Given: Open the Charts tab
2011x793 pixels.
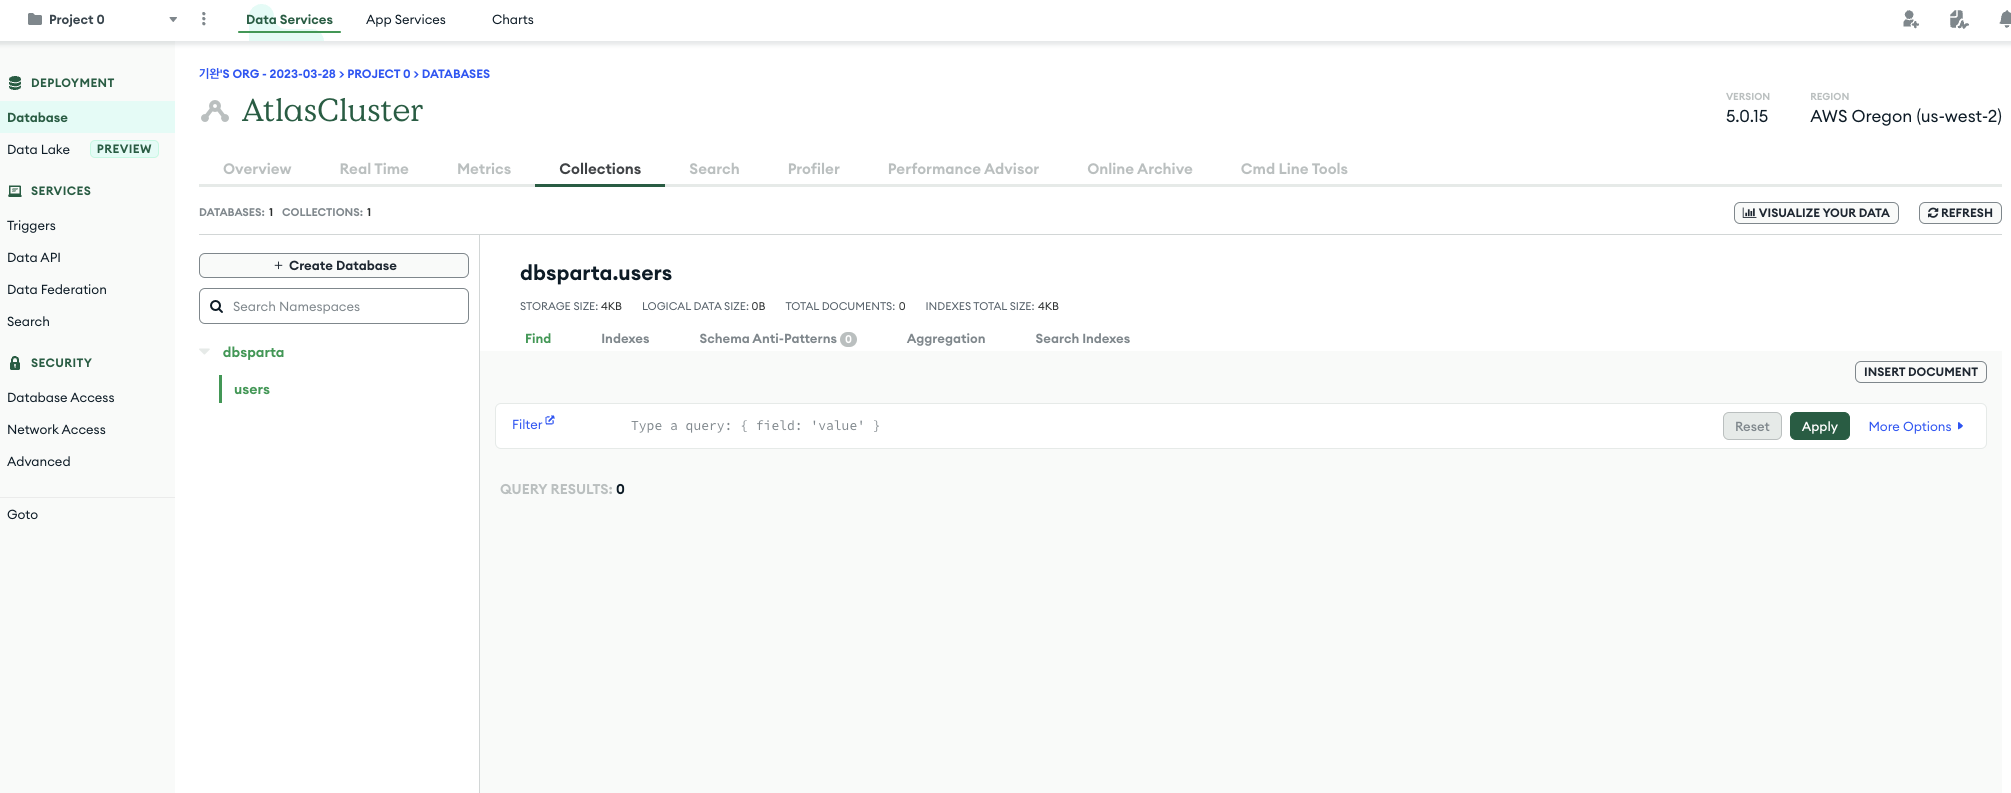Looking at the screenshot, I should pyautogui.click(x=513, y=20).
